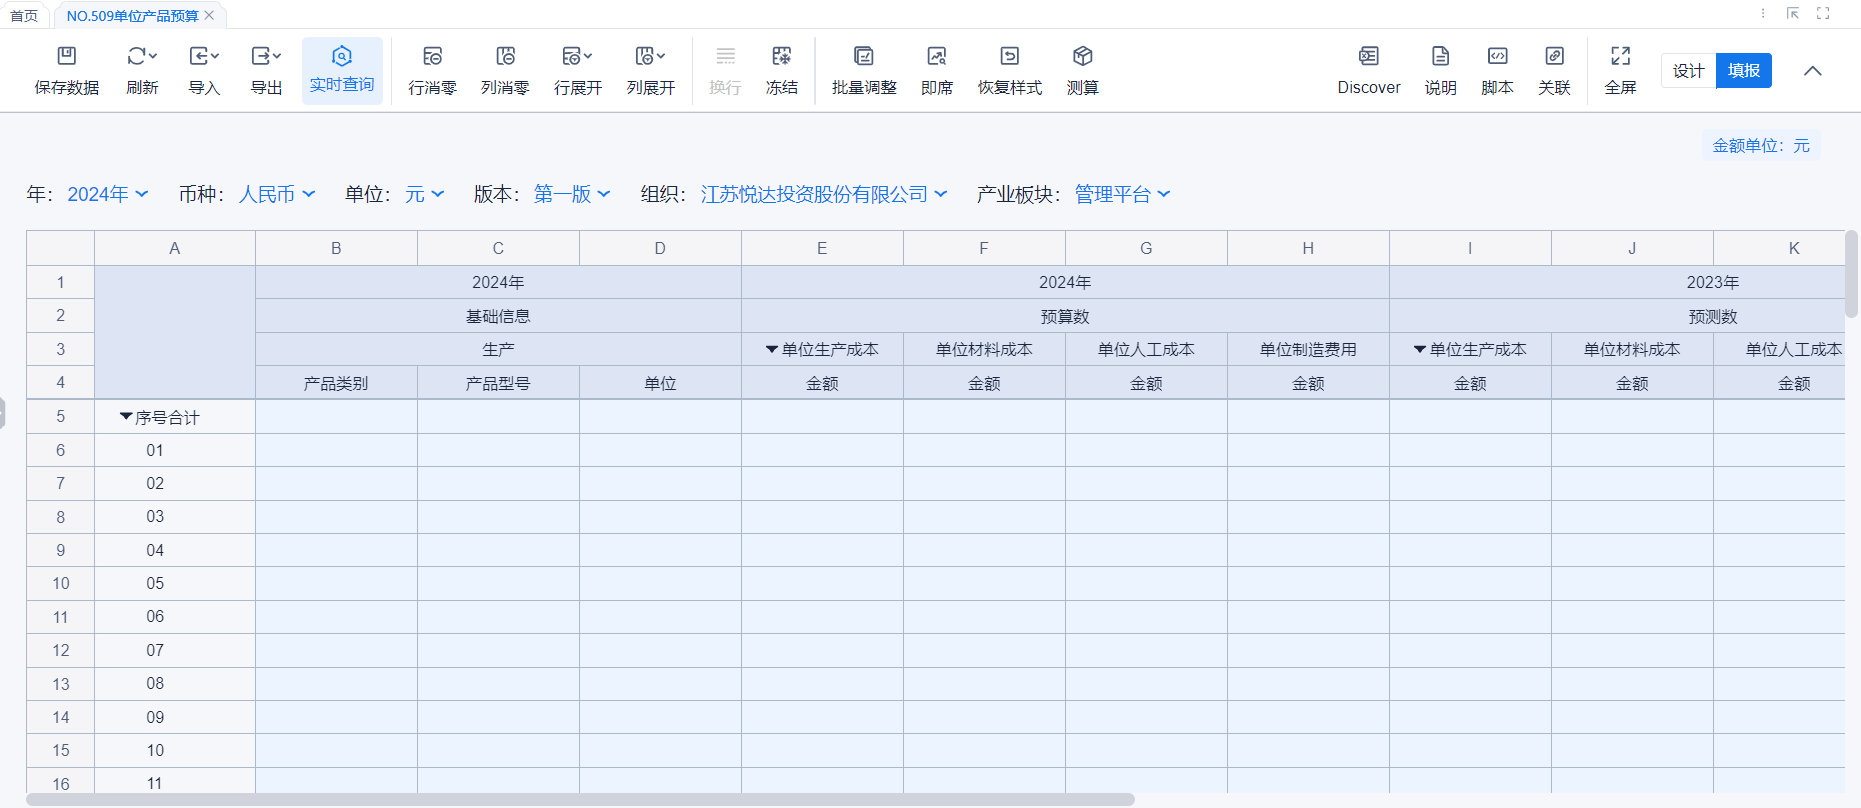
Task: Click the Real-time Query (实时查询) icon
Action: tap(342, 57)
